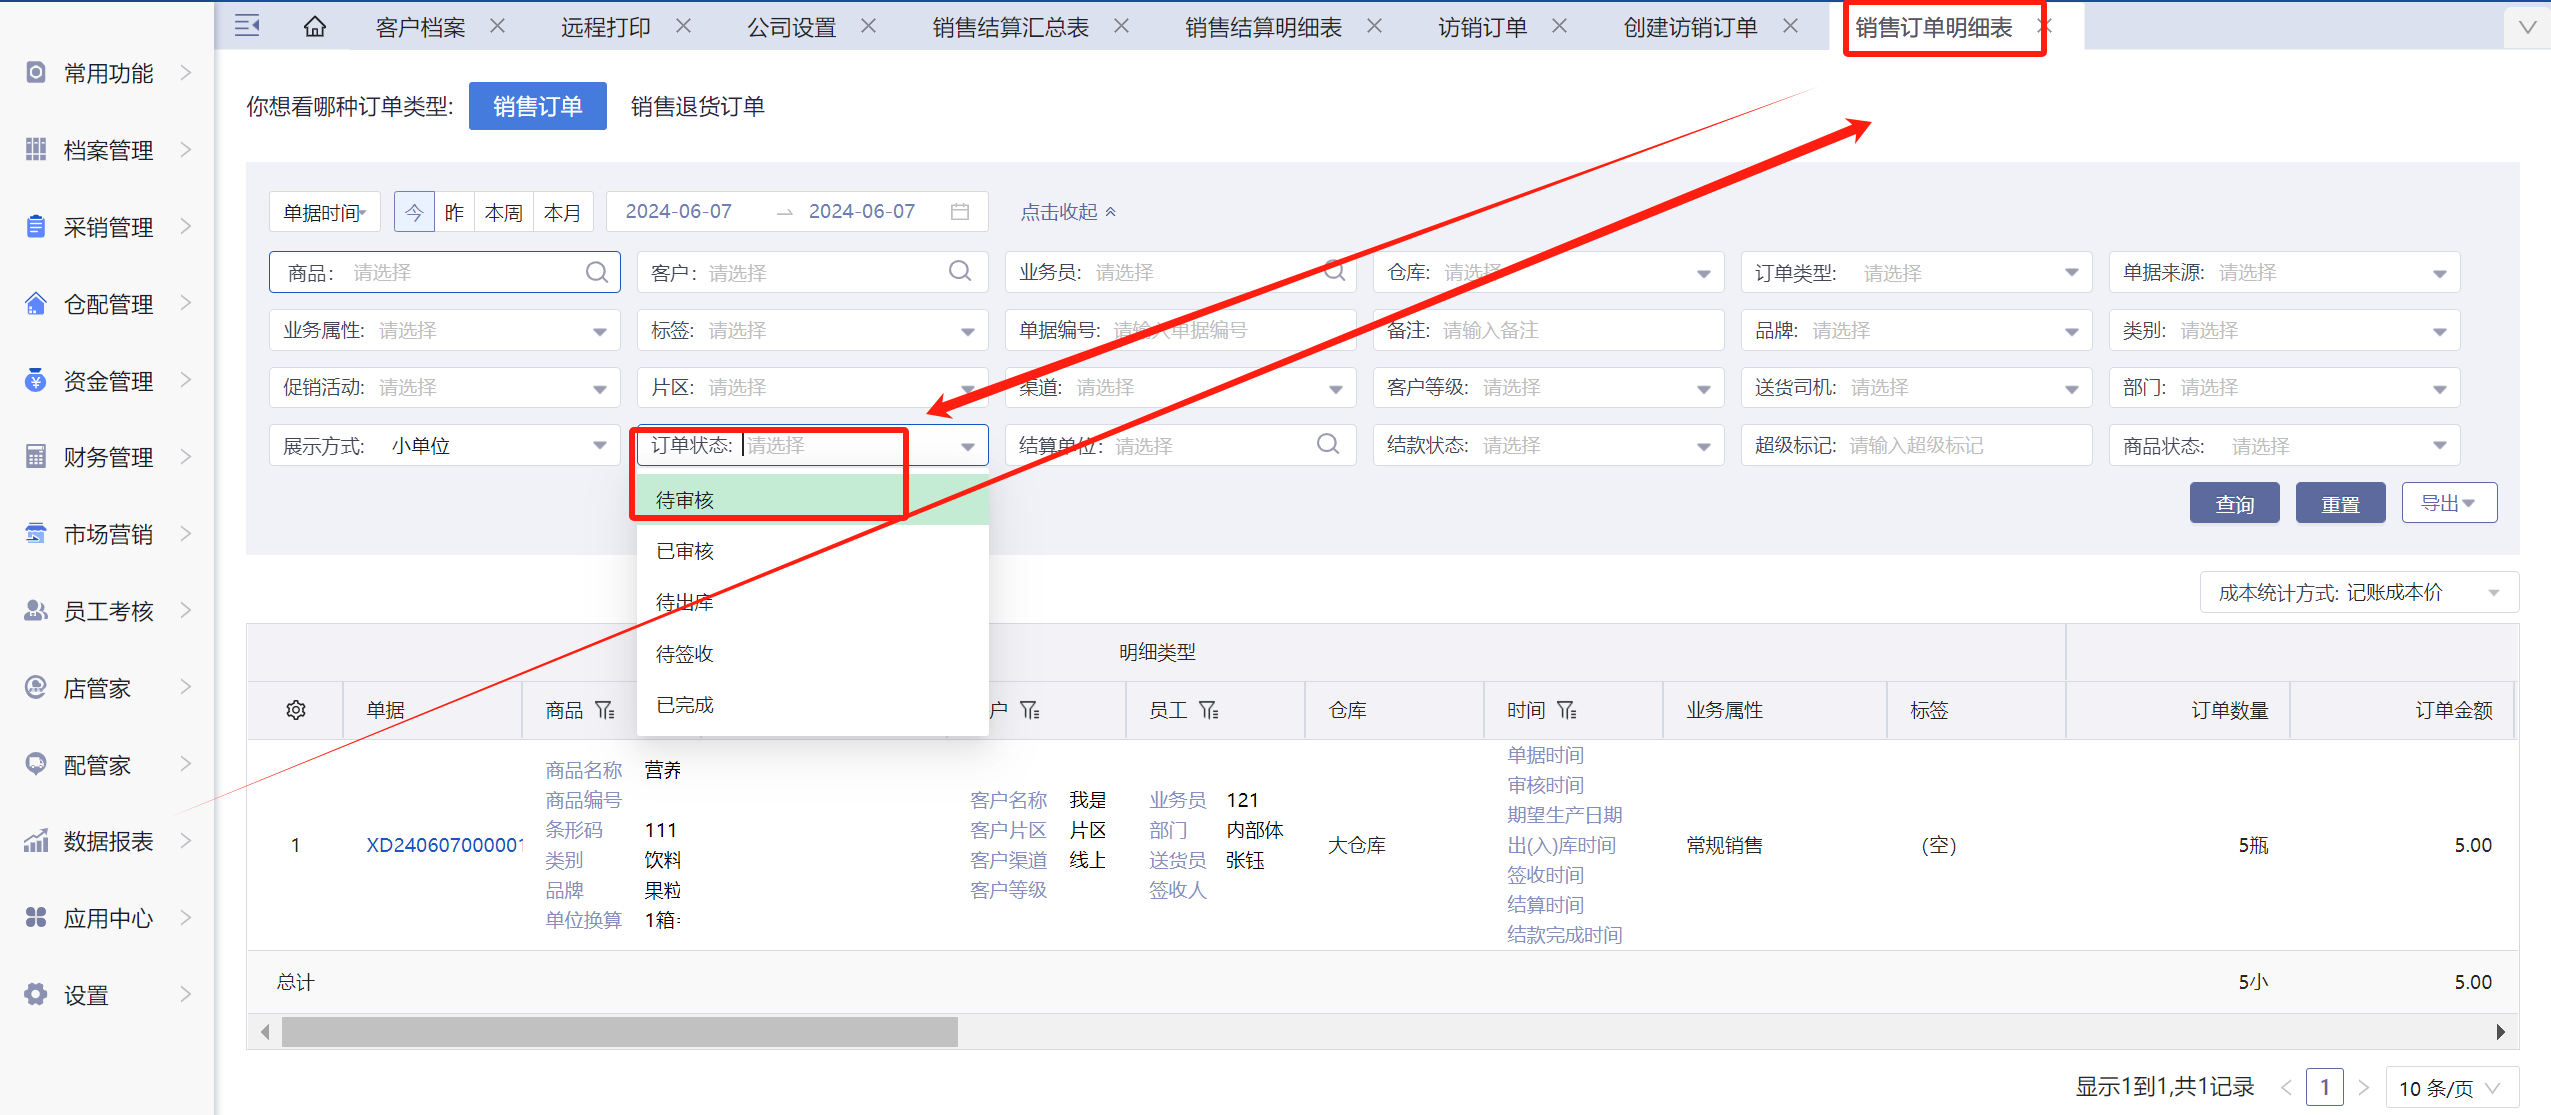The image size is (2551, 1115).
Task: Click the 查询 button
Action: point(2235,503)
